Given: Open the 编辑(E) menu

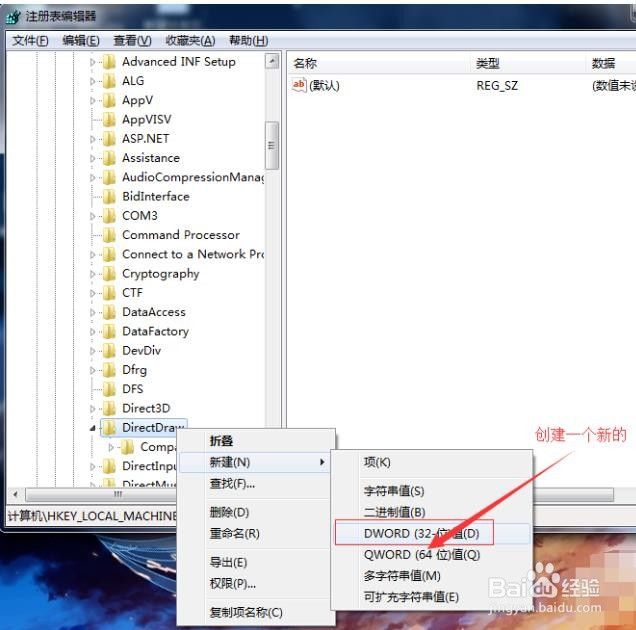Looking at the screenshot, I should [x=81, y=41].
